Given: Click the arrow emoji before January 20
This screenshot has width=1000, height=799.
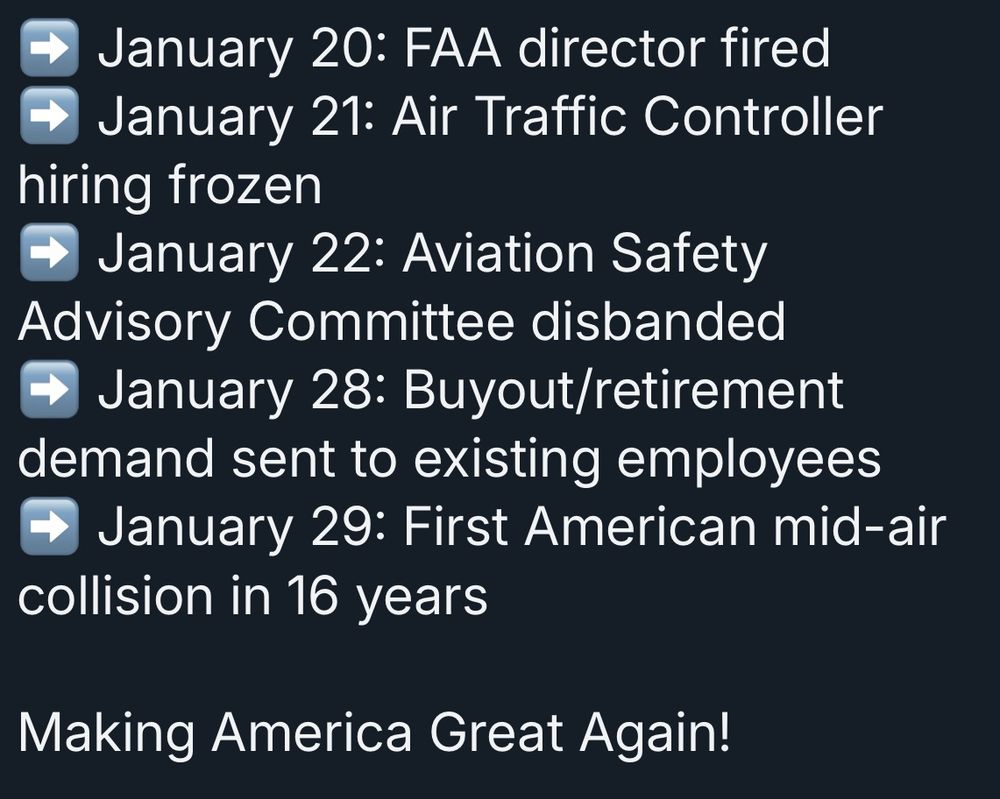Looking at the screenshot, I should pyautogui.click(x=49, y=48).
